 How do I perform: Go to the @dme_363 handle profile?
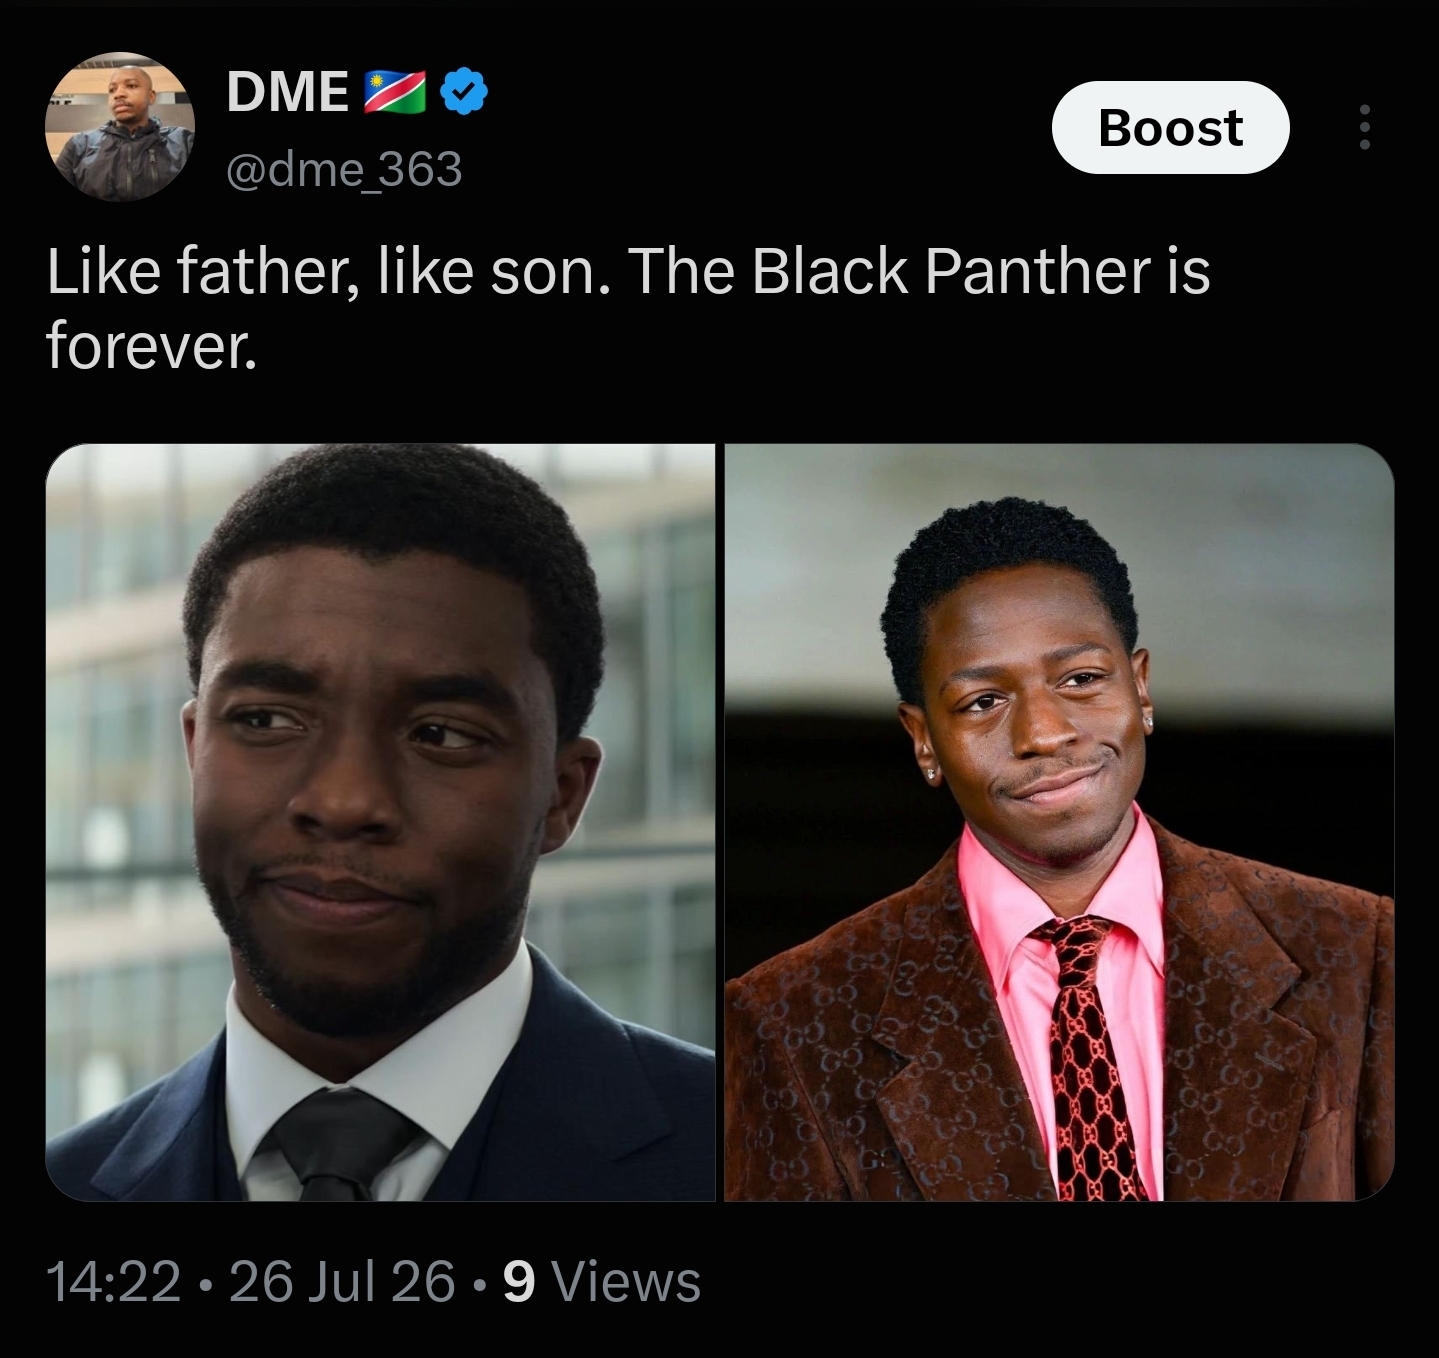click(345, 169)
